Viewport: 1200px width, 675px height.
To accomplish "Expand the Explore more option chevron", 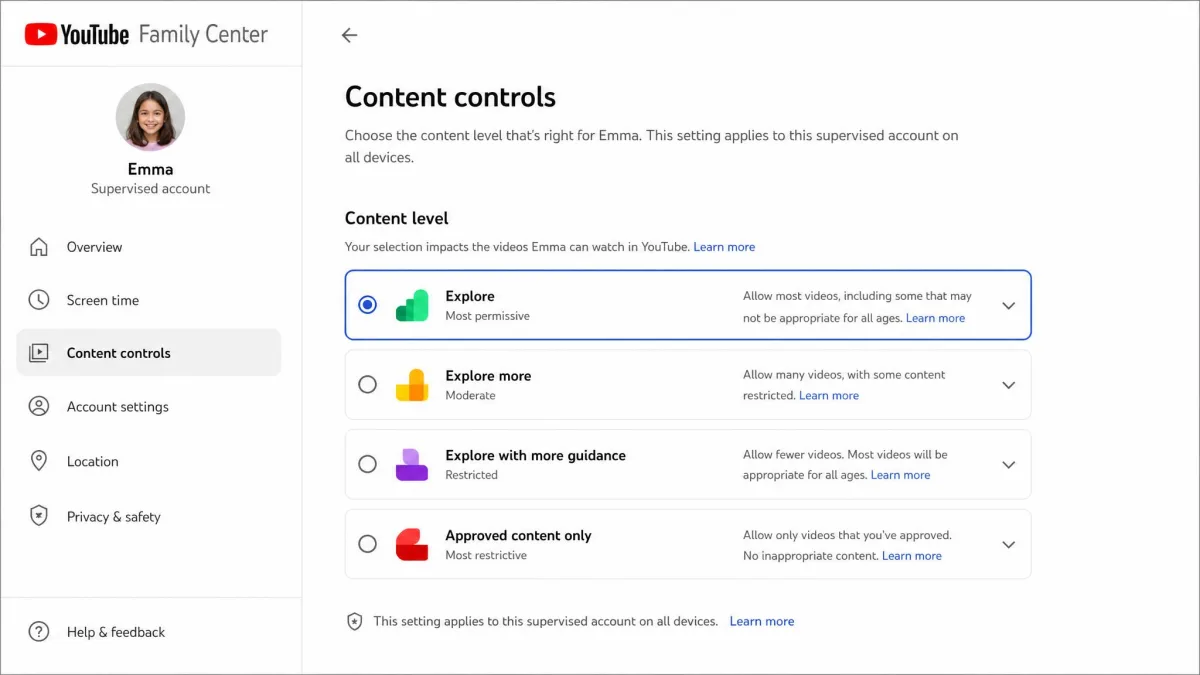I will (1008, 385).
